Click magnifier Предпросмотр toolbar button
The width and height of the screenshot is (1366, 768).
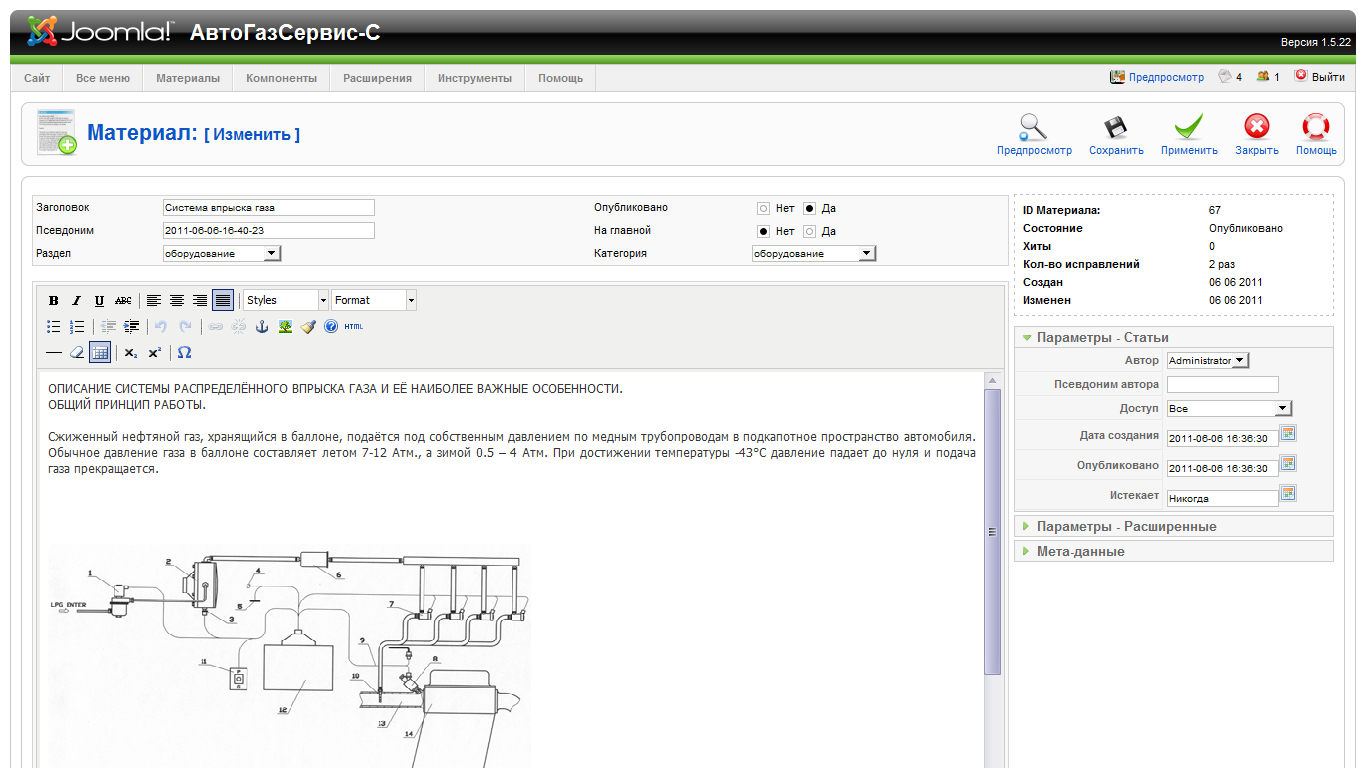[1034, 135]
